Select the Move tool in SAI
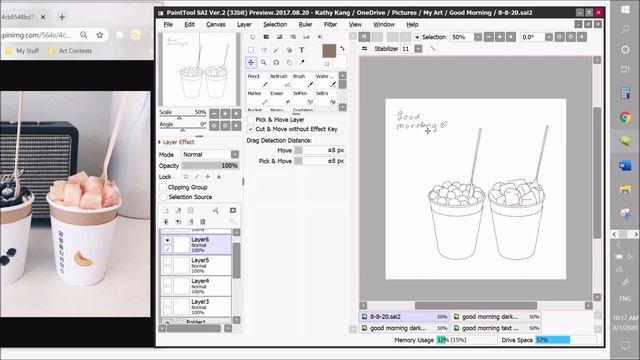Image resolution: width=640 pixels, height=360 pixels. tap(251, 62)
